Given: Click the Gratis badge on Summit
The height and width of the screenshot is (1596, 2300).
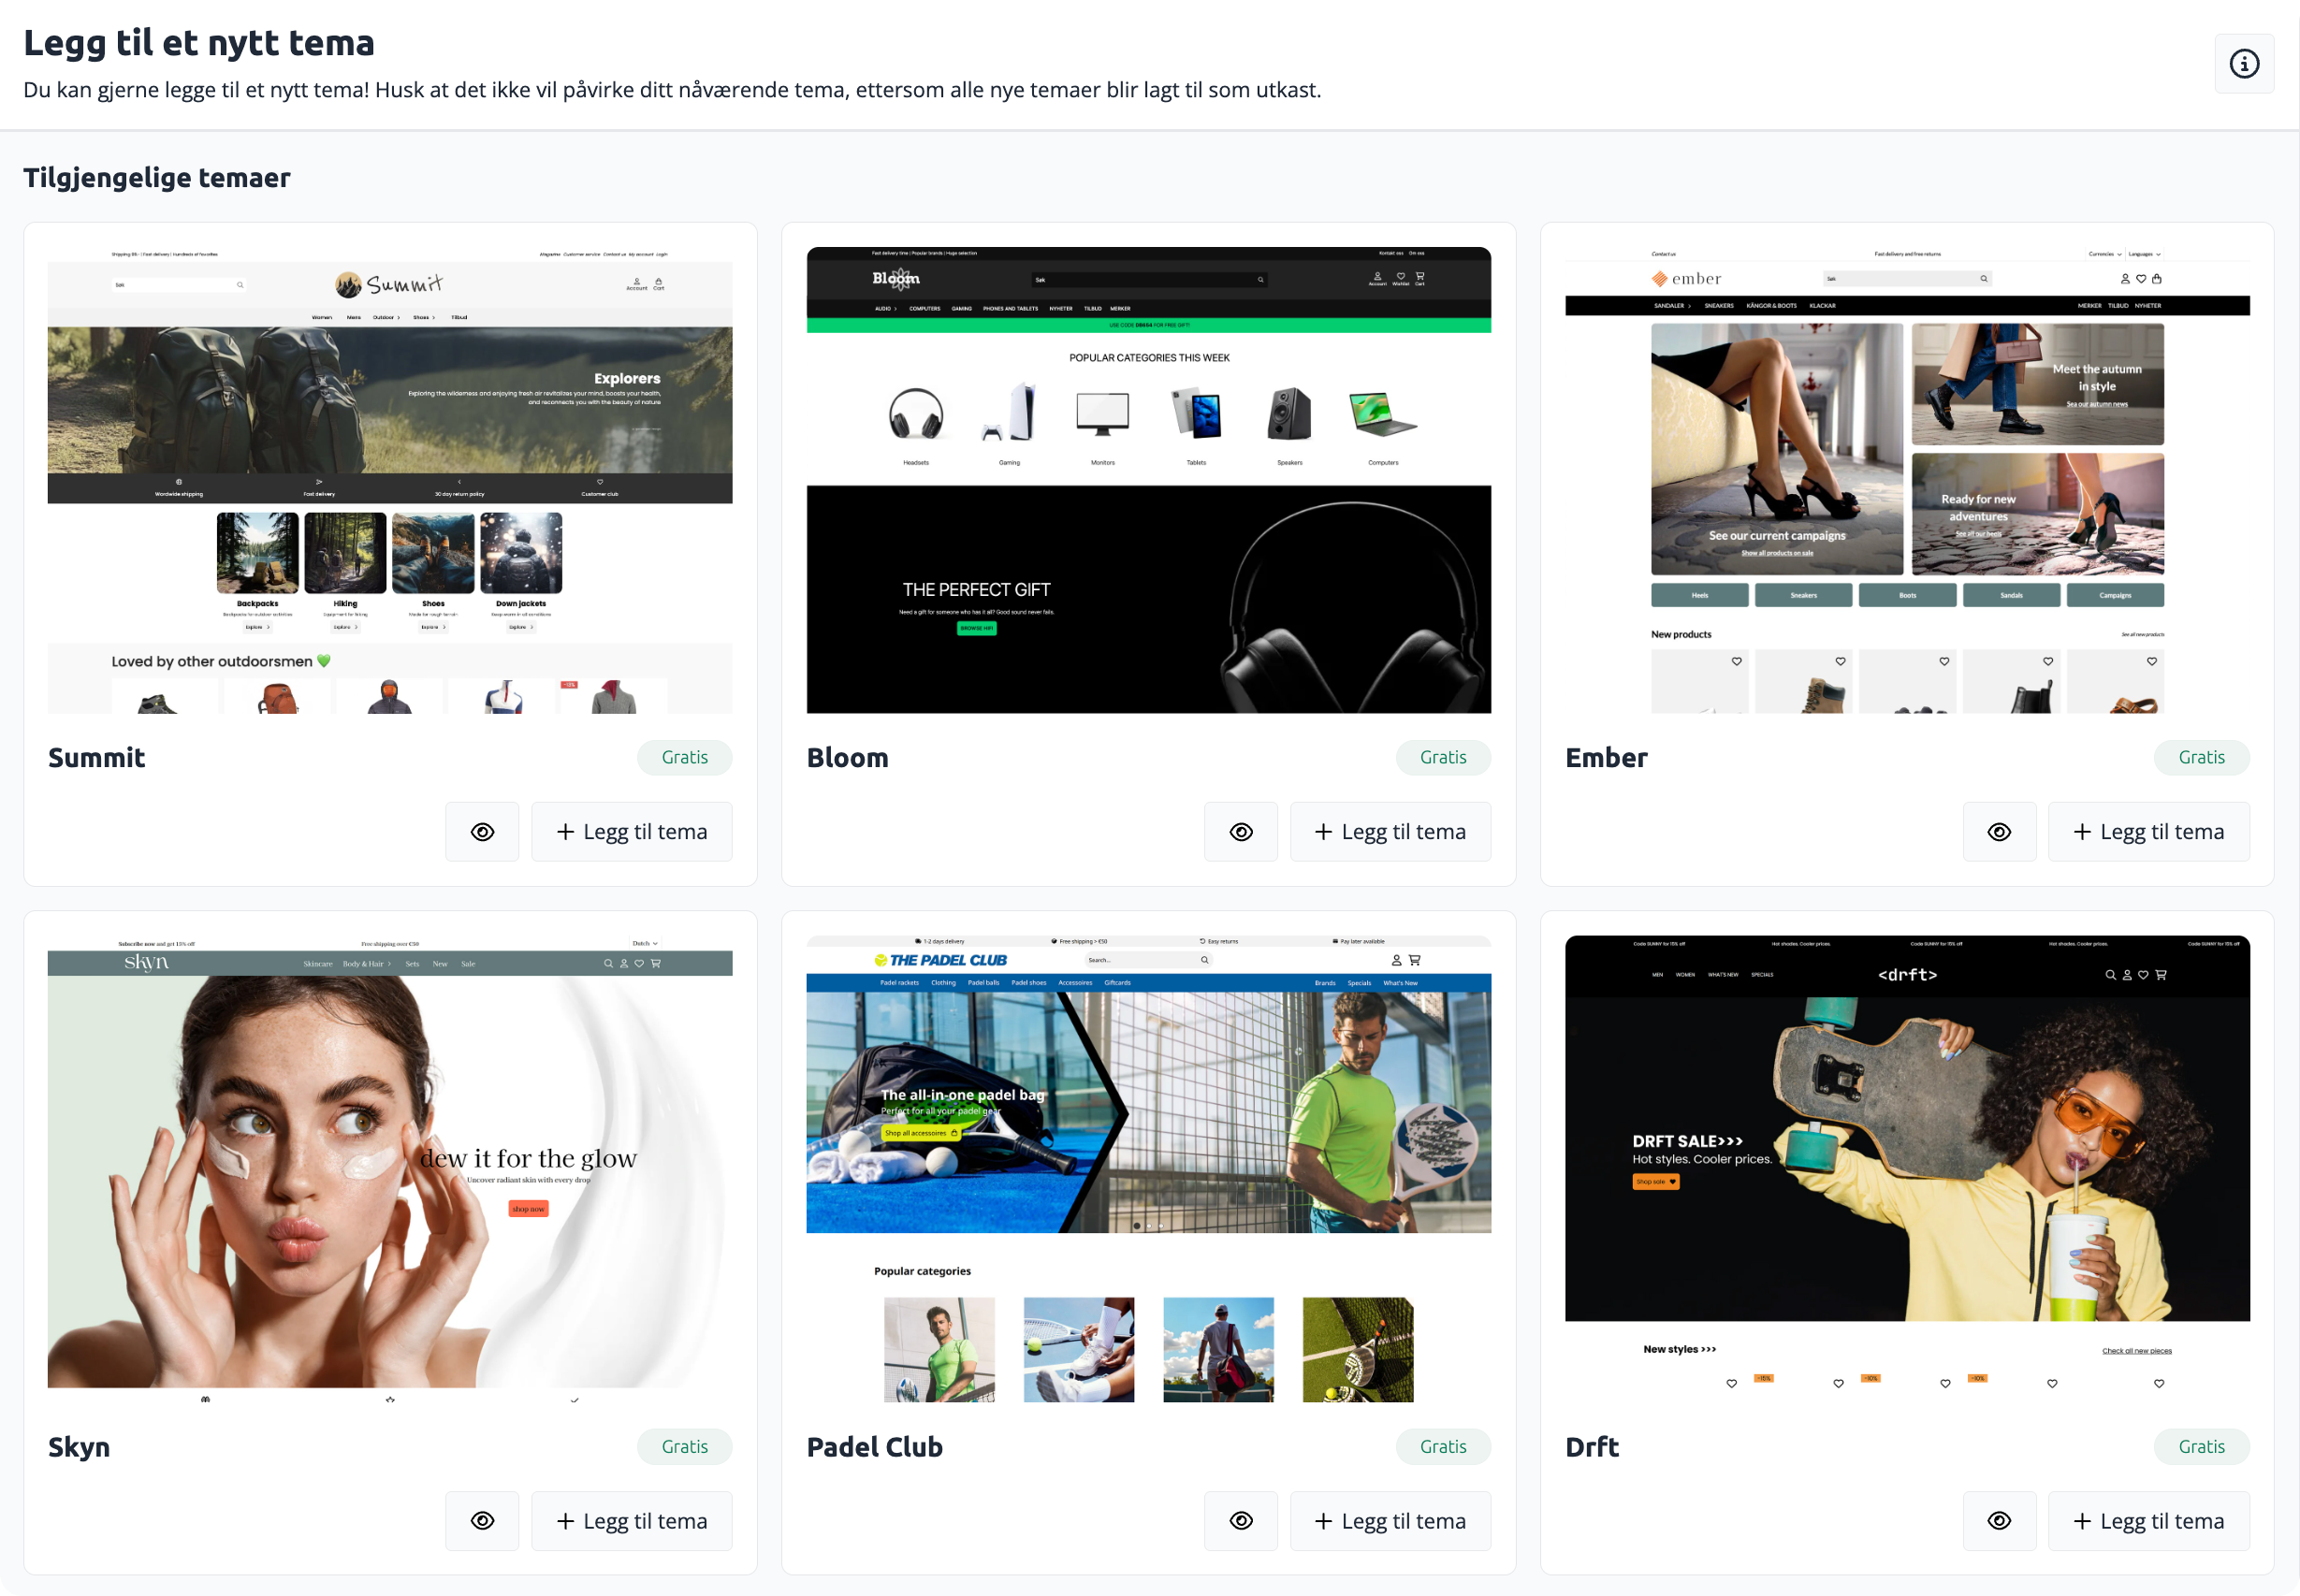Looking at the screenshot, I should [x=684, y=757].
